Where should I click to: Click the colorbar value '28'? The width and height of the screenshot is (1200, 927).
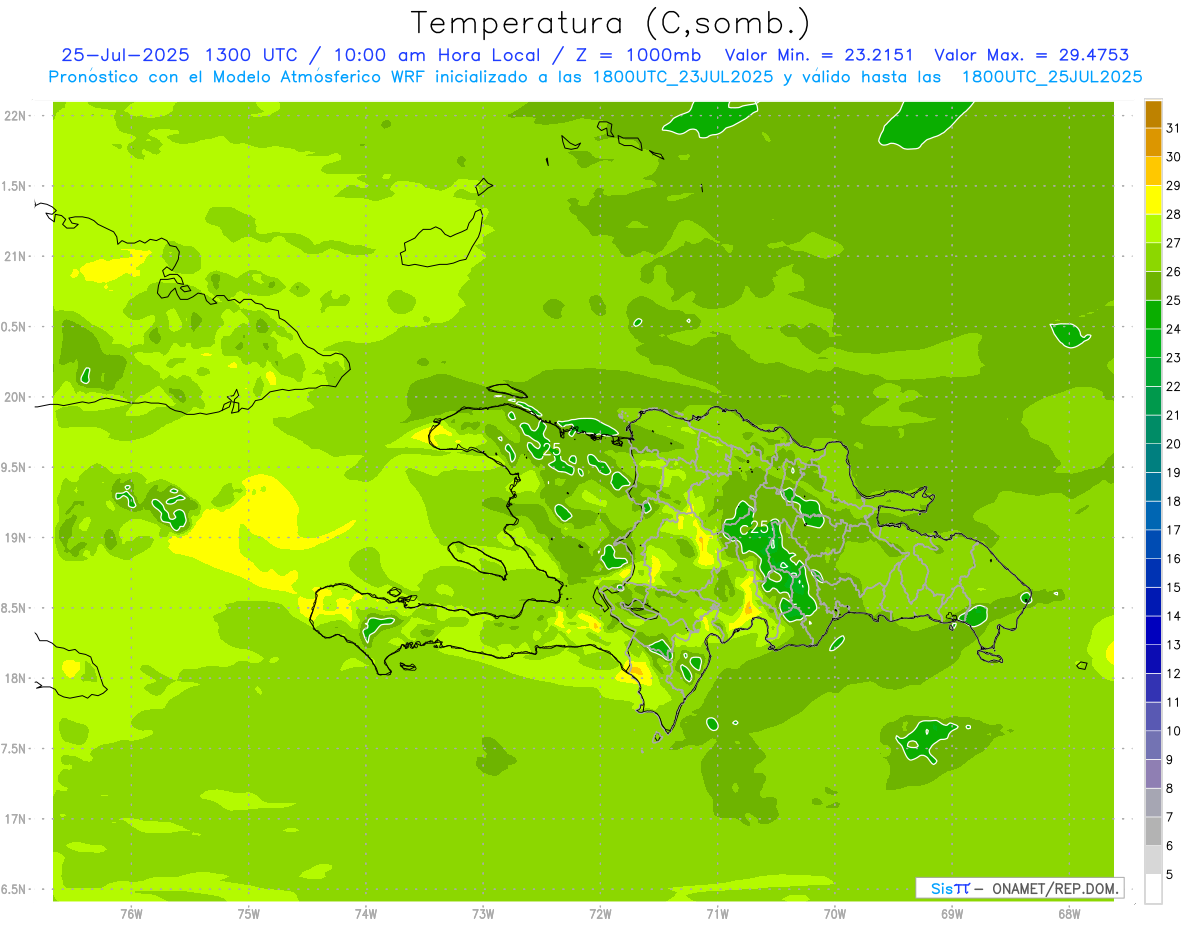pos(1174,214)
